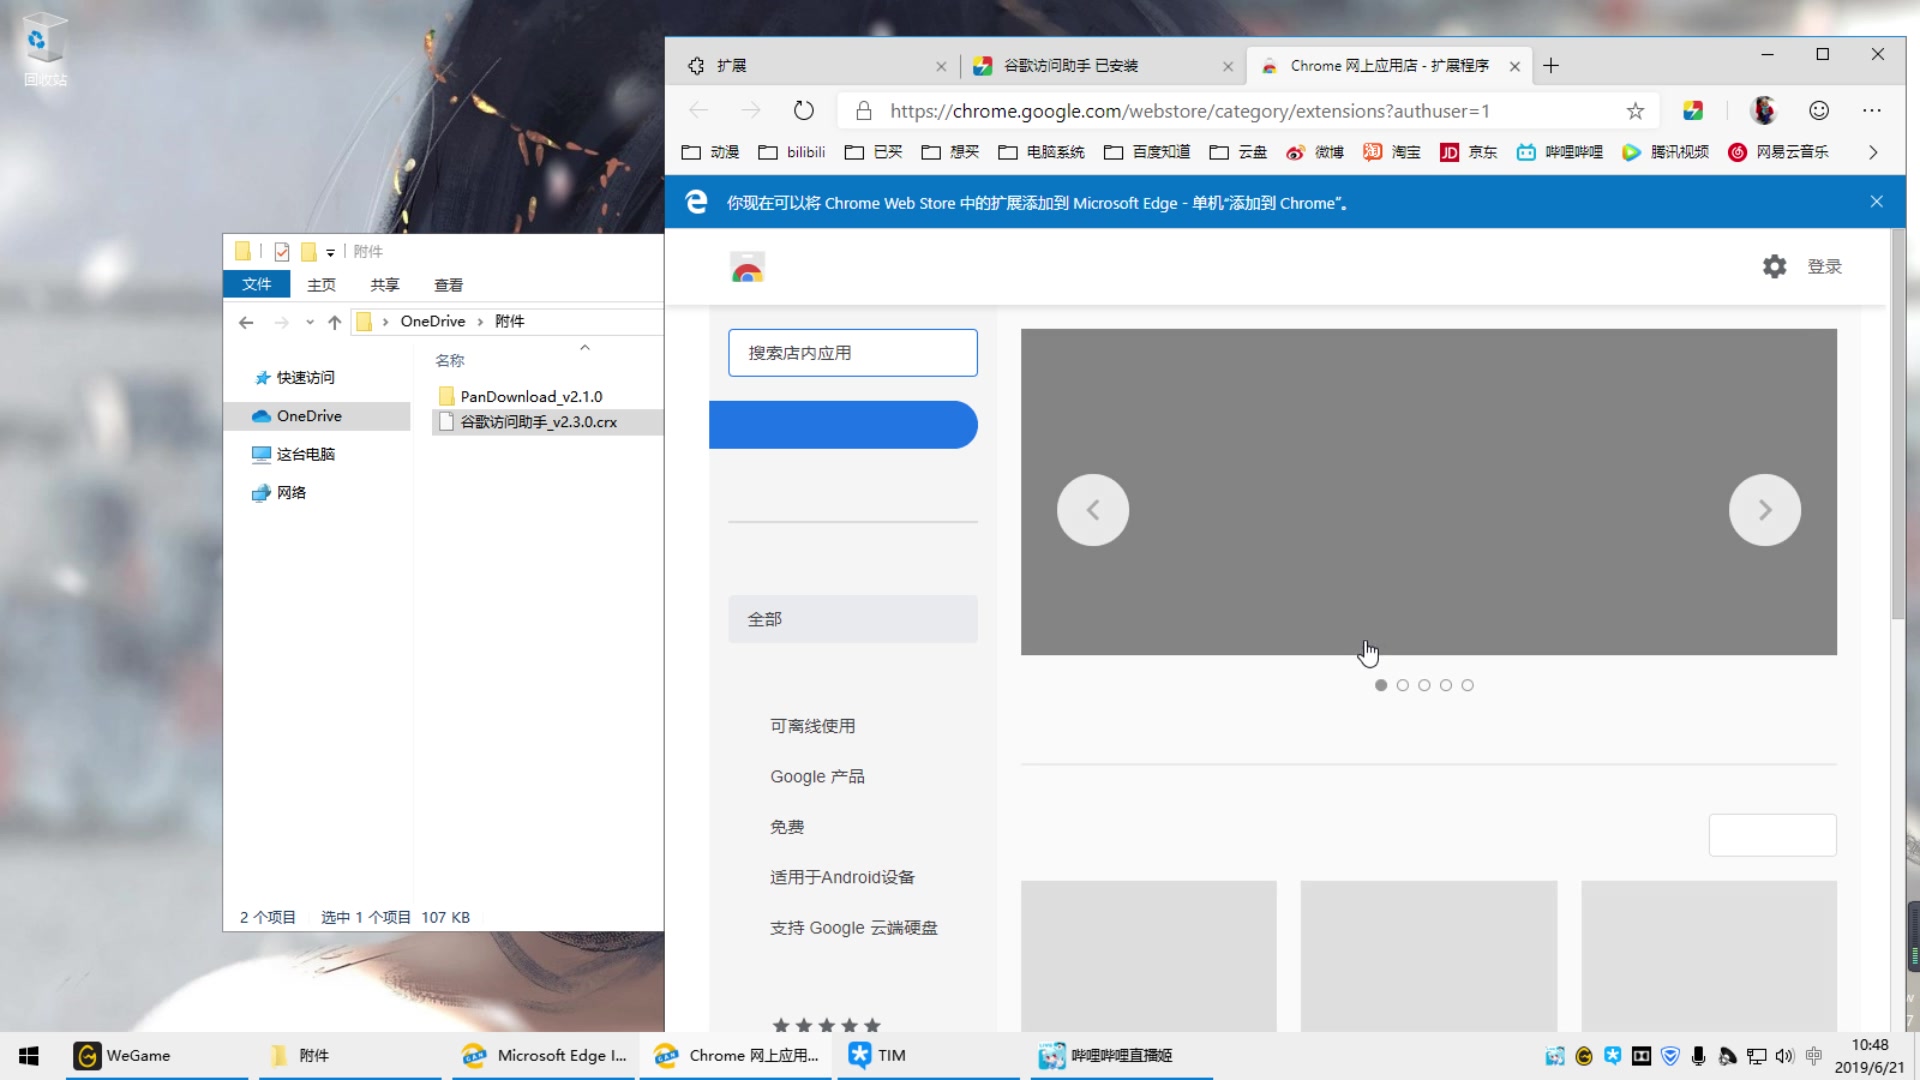
Task: Open the volume icon in system tray
Action: (x=1786, y=1056)
